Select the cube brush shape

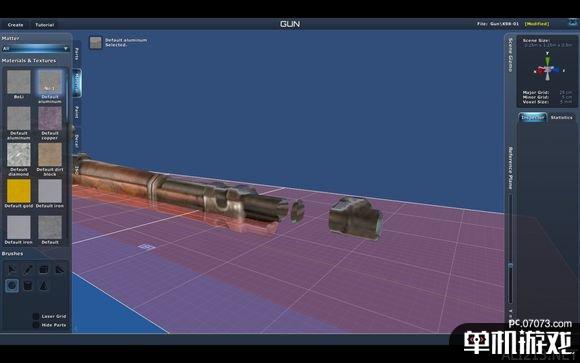click(x=44, y=269)
